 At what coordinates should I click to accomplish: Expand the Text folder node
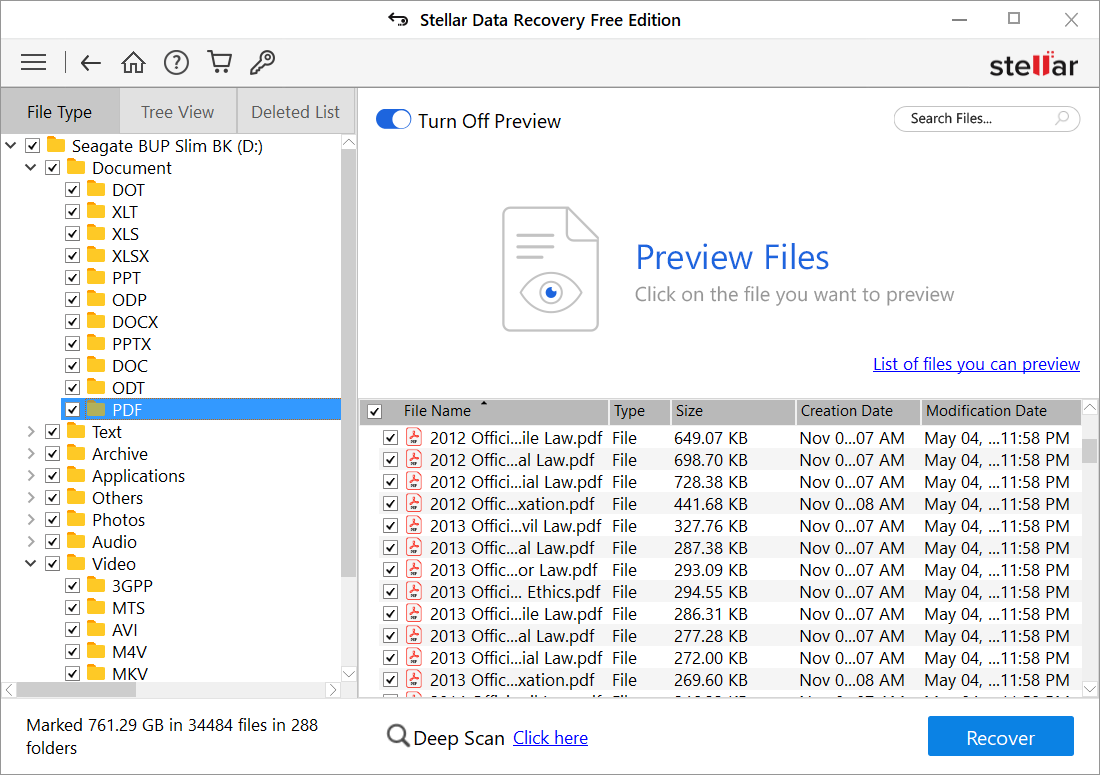[x=31, y=431]
